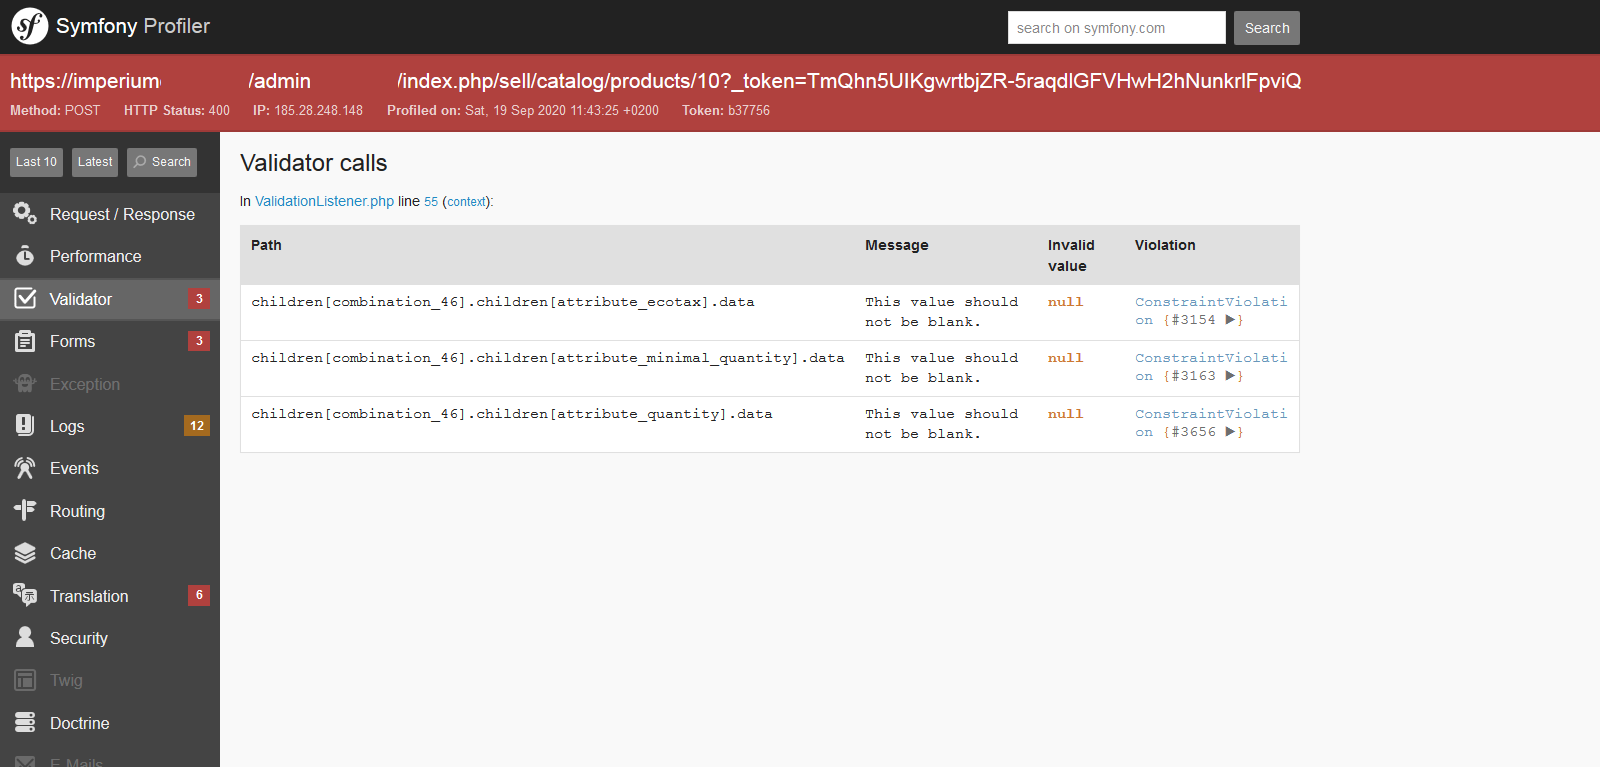The image size is (1600, 767).
Task: Expand ConstraintViolation #3656 dump
Action: pyautogui.click(x=1231, y=432)
